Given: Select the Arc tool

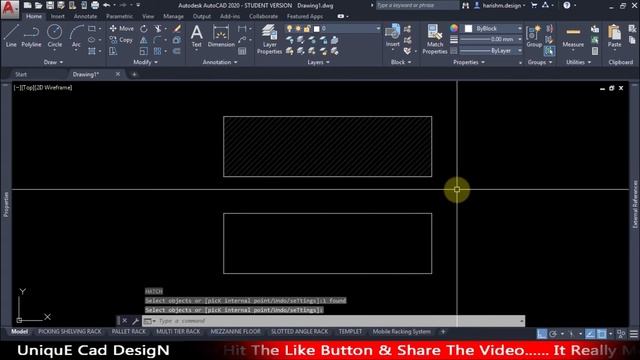Looking at the screenshot, I should [76, 36].
